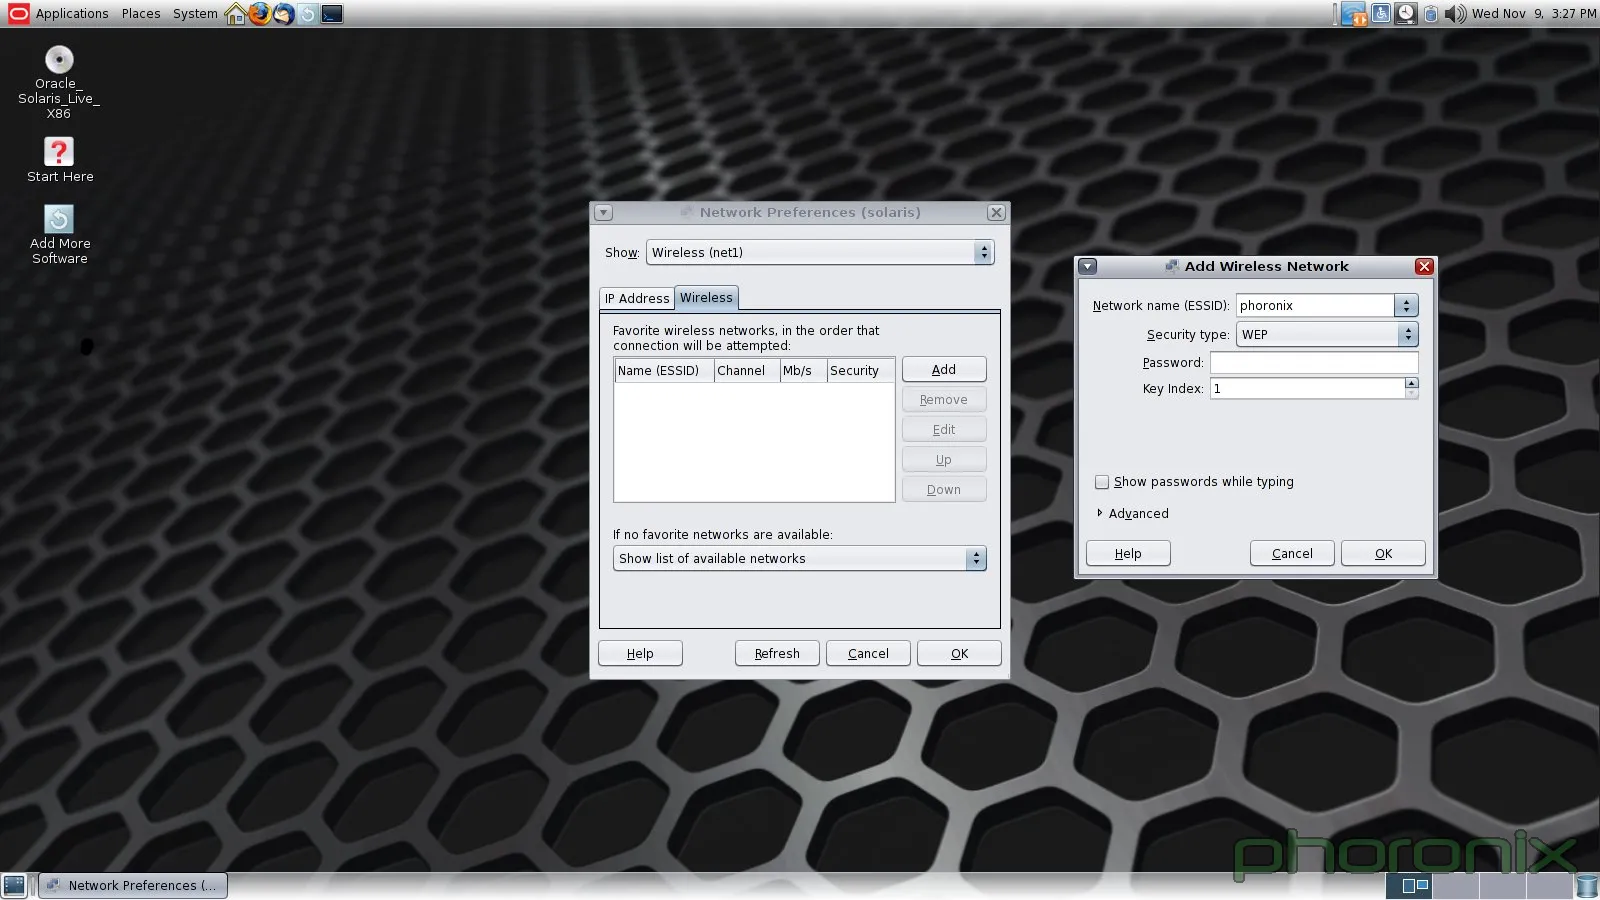Open the Applications menu
The image size is (1600, 900).
click(71, 14)
